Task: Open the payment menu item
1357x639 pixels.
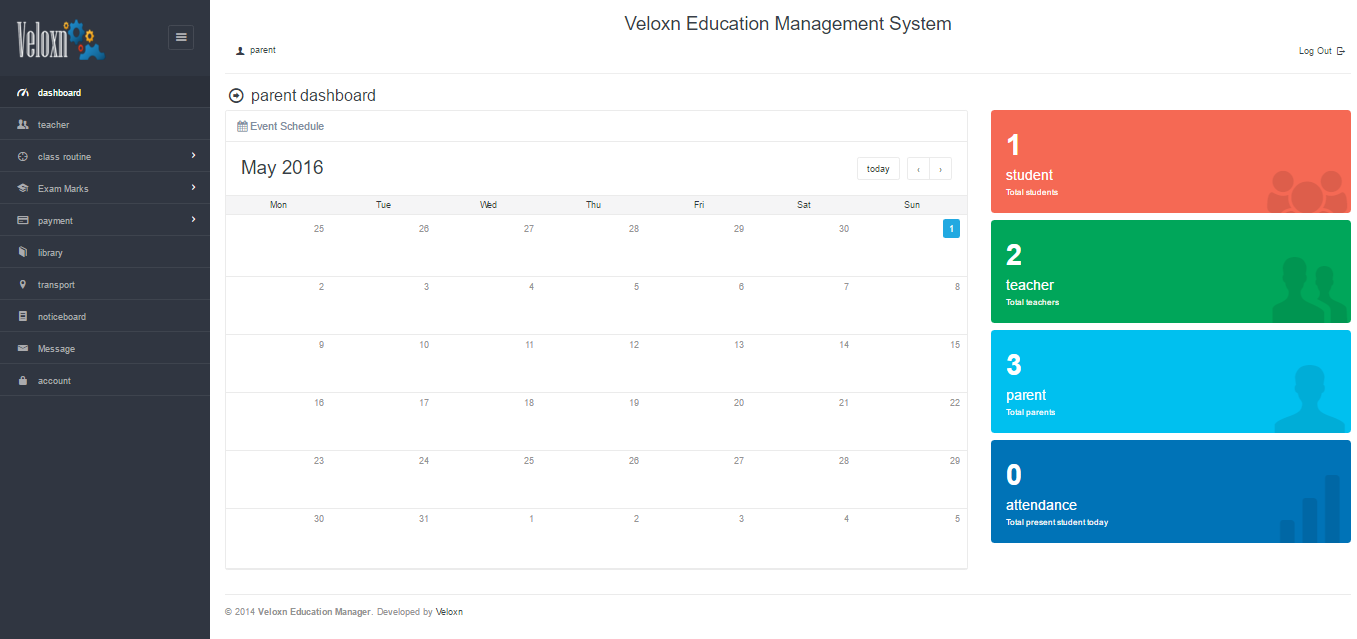Action: pyautogui.click(x=55, y=221)
